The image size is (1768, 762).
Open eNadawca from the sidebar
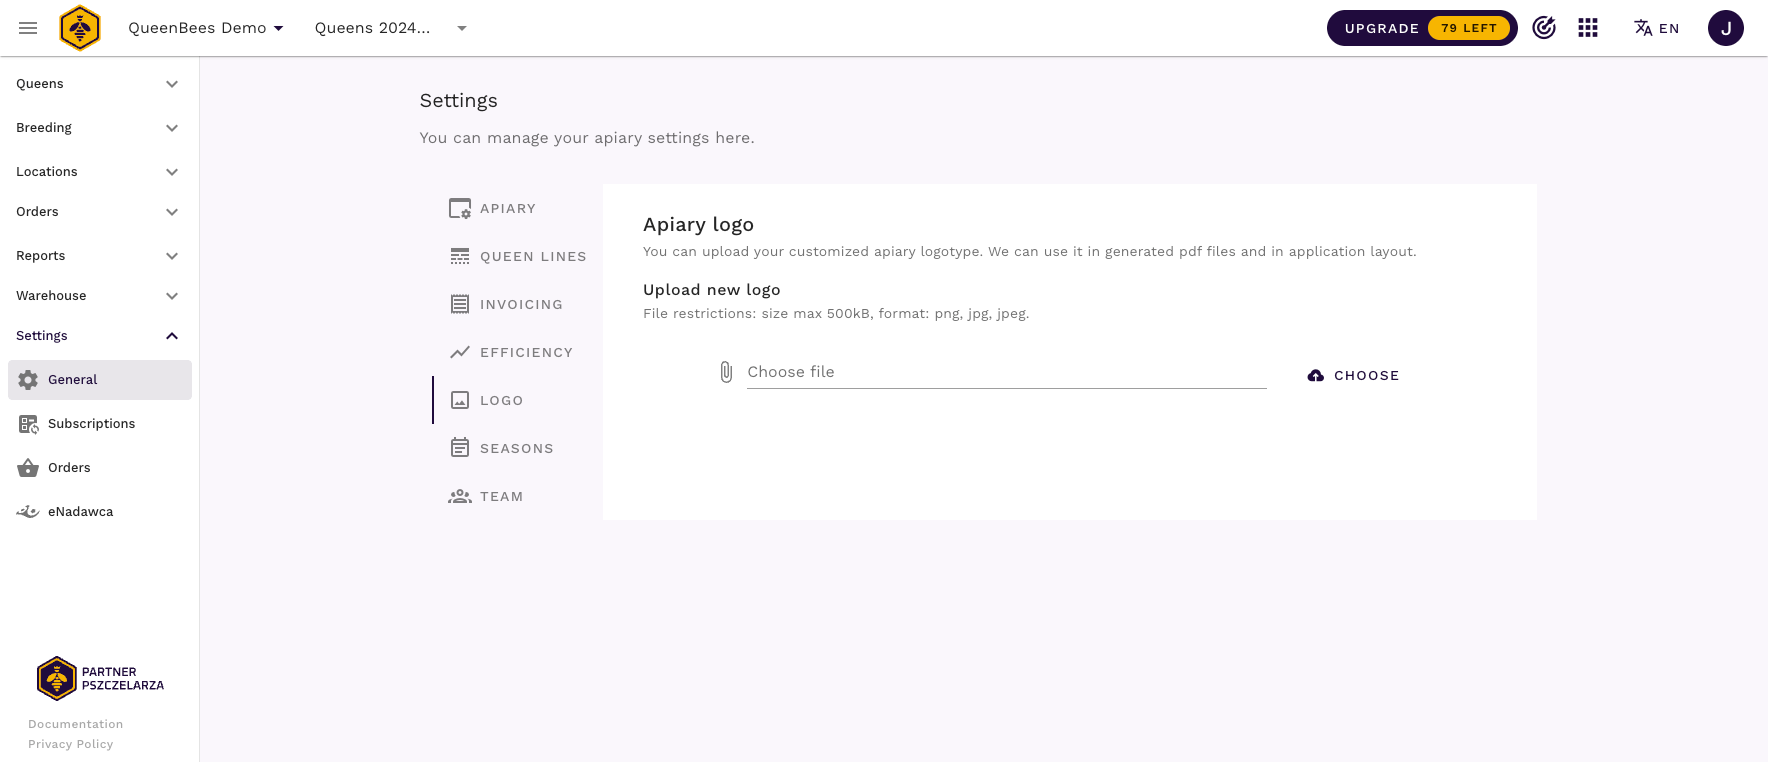(x=80, y=512)
